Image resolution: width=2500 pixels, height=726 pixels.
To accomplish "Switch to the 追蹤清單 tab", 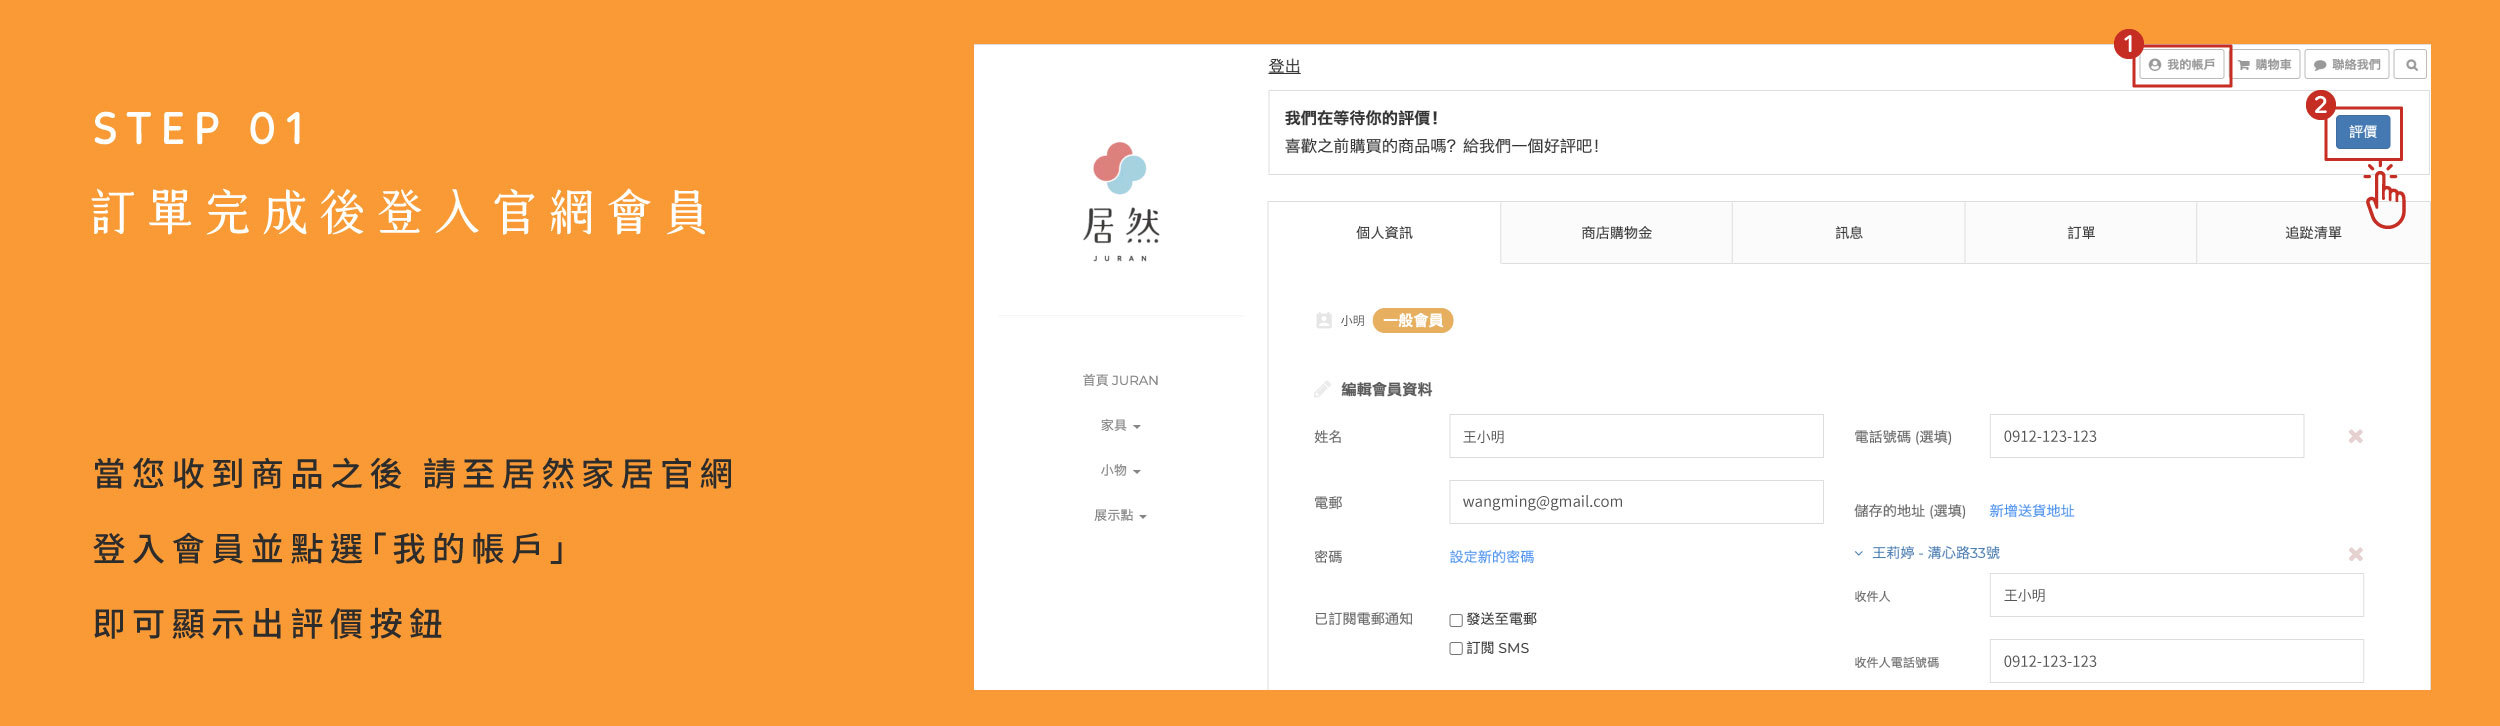I will coord(2312,233).
